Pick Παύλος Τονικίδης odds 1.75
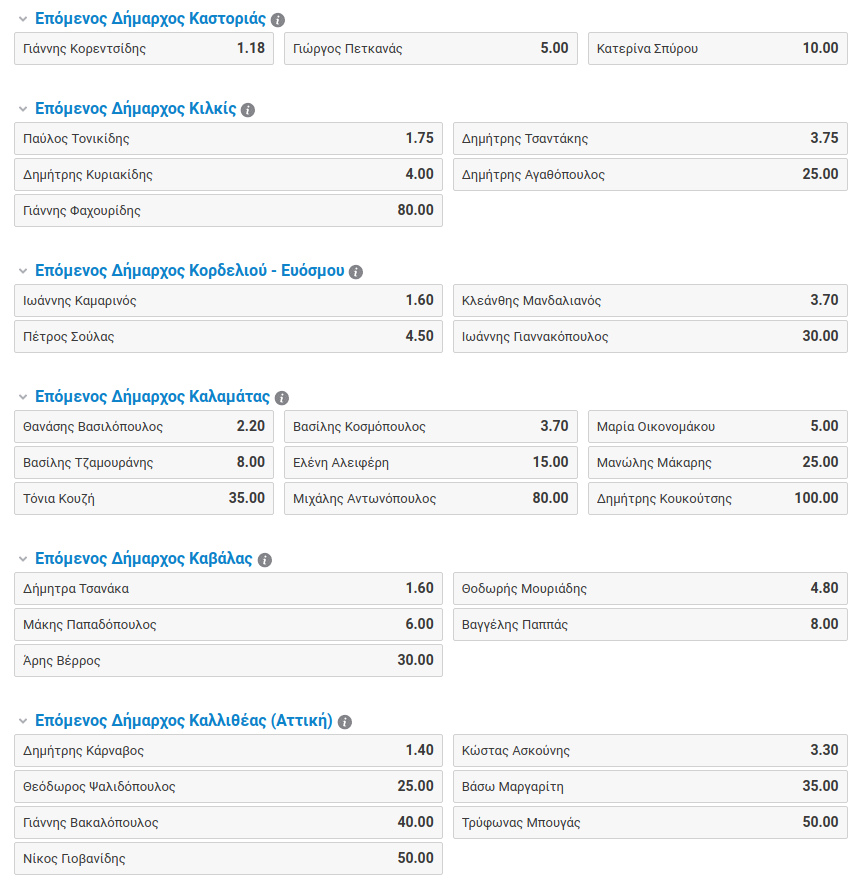The width and height of the screenshot is (858, 887). pos(228,139)
